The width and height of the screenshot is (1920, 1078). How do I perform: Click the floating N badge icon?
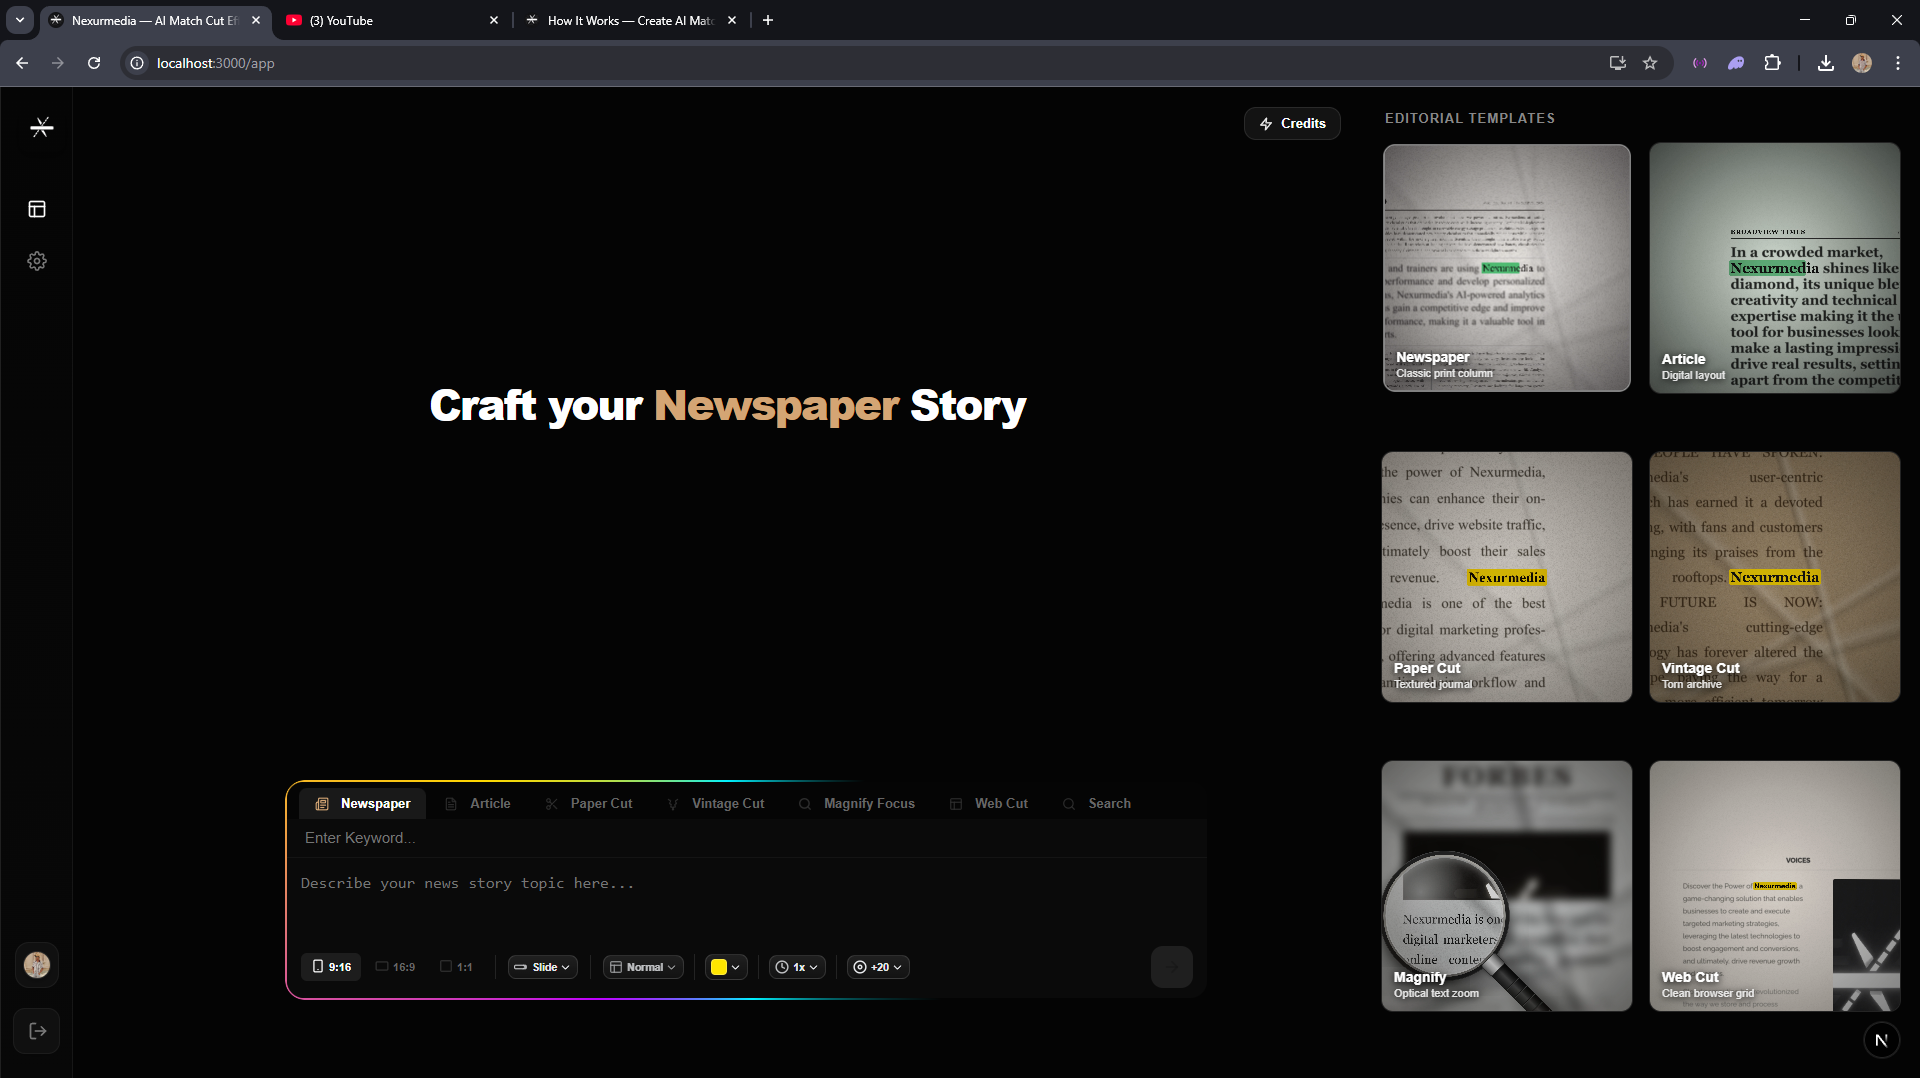[1881, 1040]
